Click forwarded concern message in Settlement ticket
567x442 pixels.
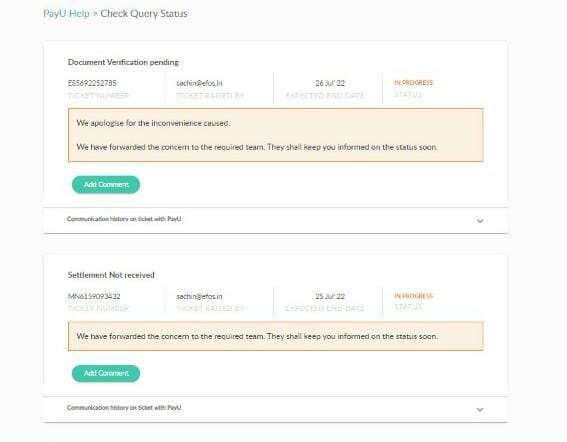[x=257, y=336]
